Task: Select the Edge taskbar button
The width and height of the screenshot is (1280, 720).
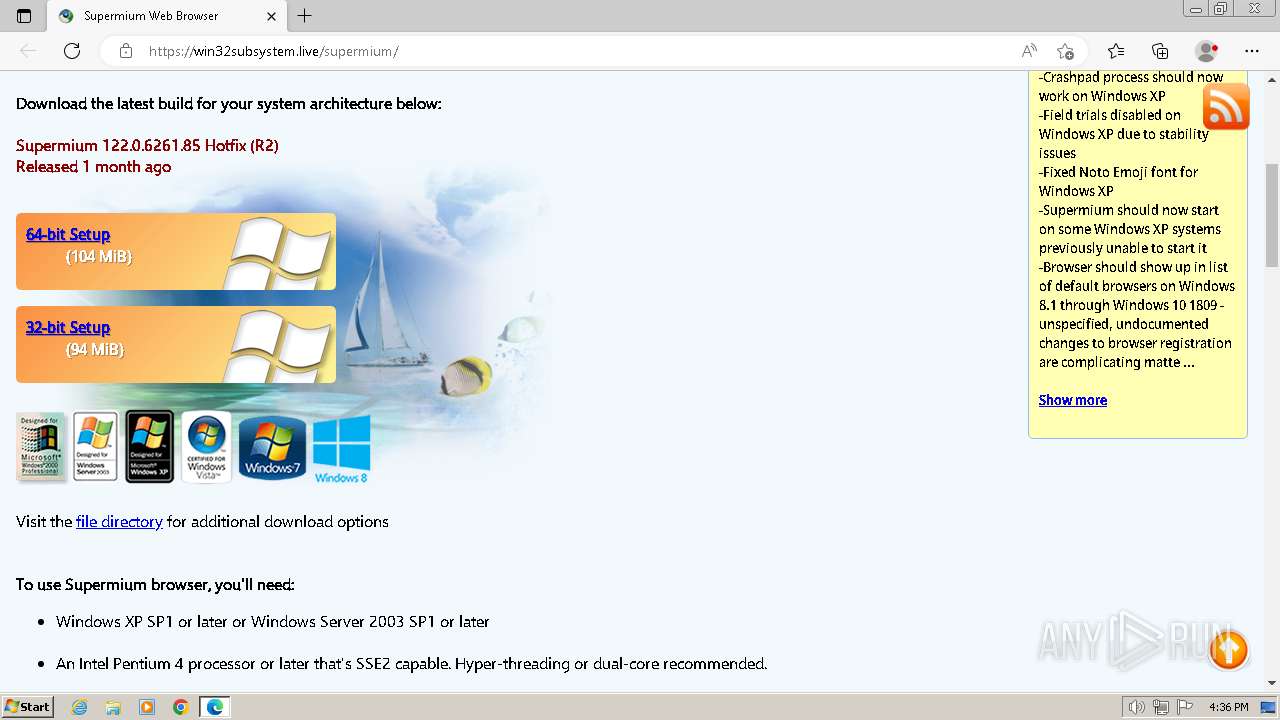Action: 215,707
